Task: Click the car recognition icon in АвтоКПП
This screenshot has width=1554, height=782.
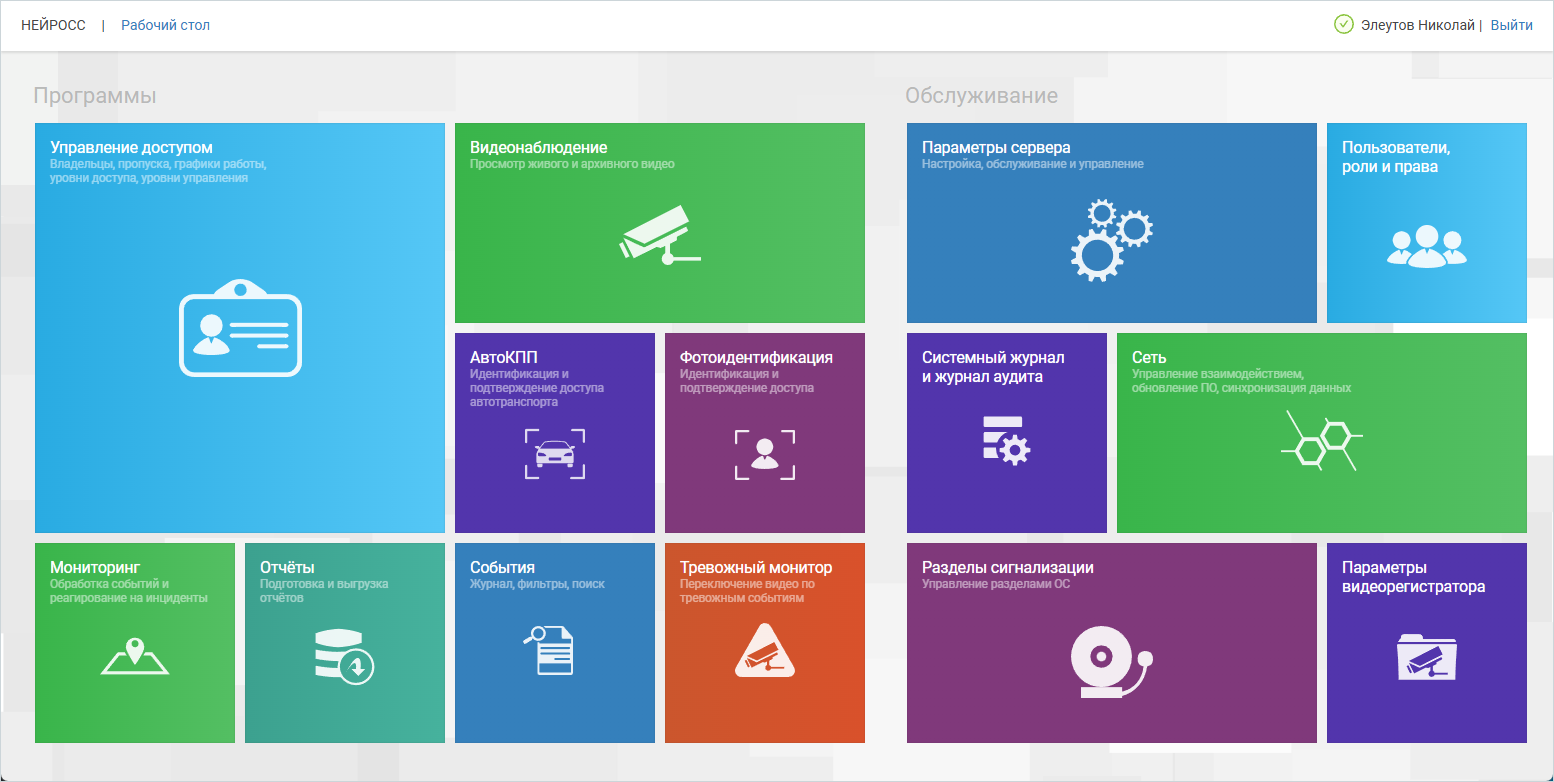Action: [555, 454]
